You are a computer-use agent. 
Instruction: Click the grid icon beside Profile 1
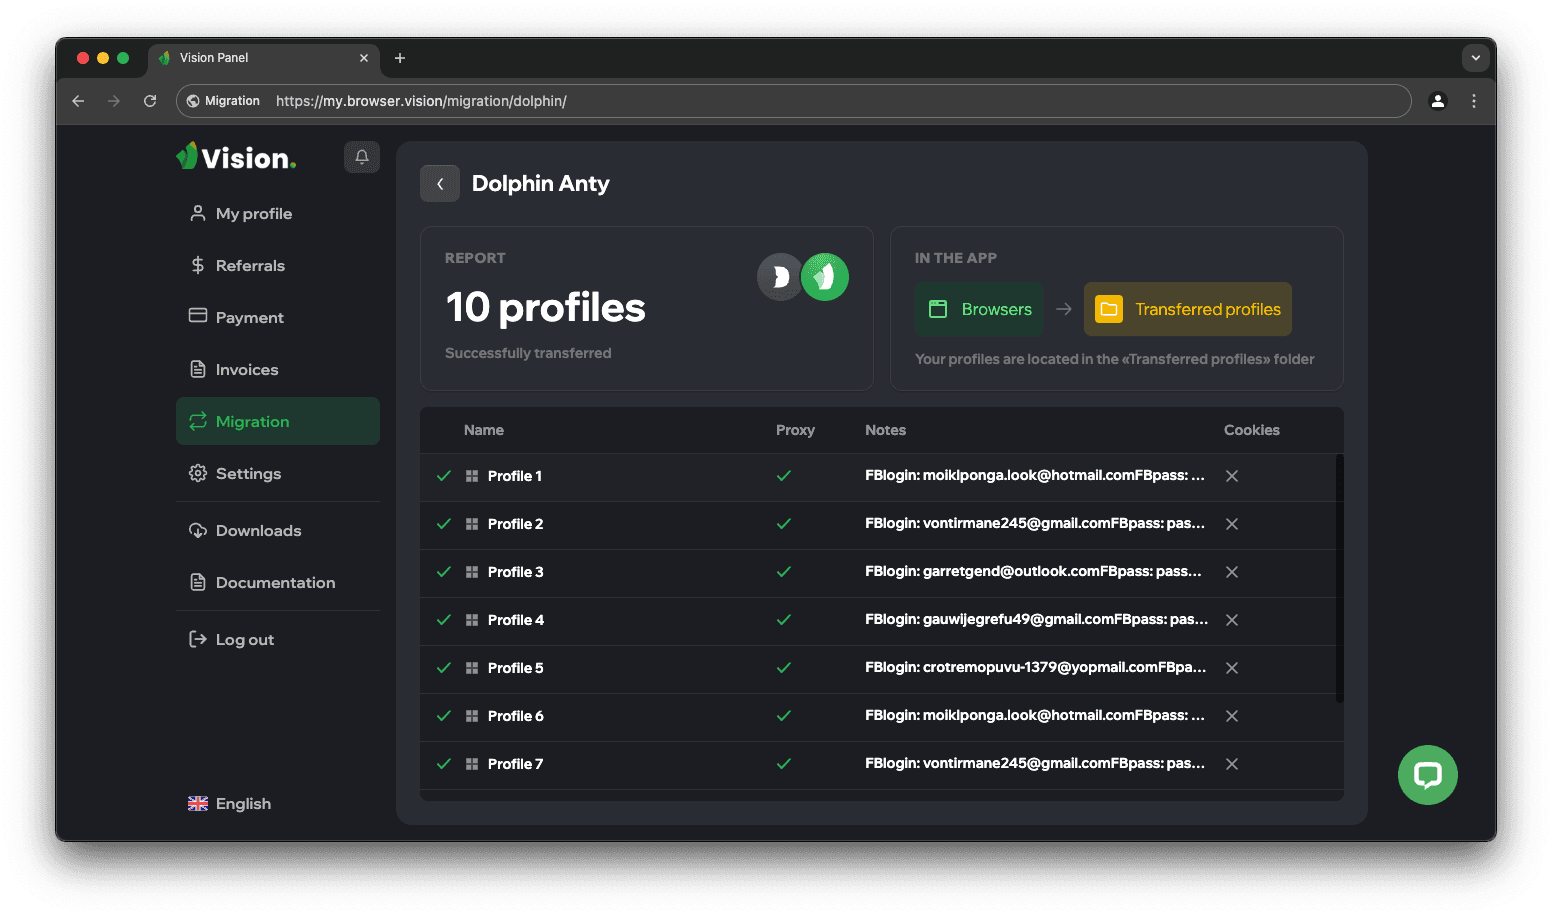tap(472, 476)
